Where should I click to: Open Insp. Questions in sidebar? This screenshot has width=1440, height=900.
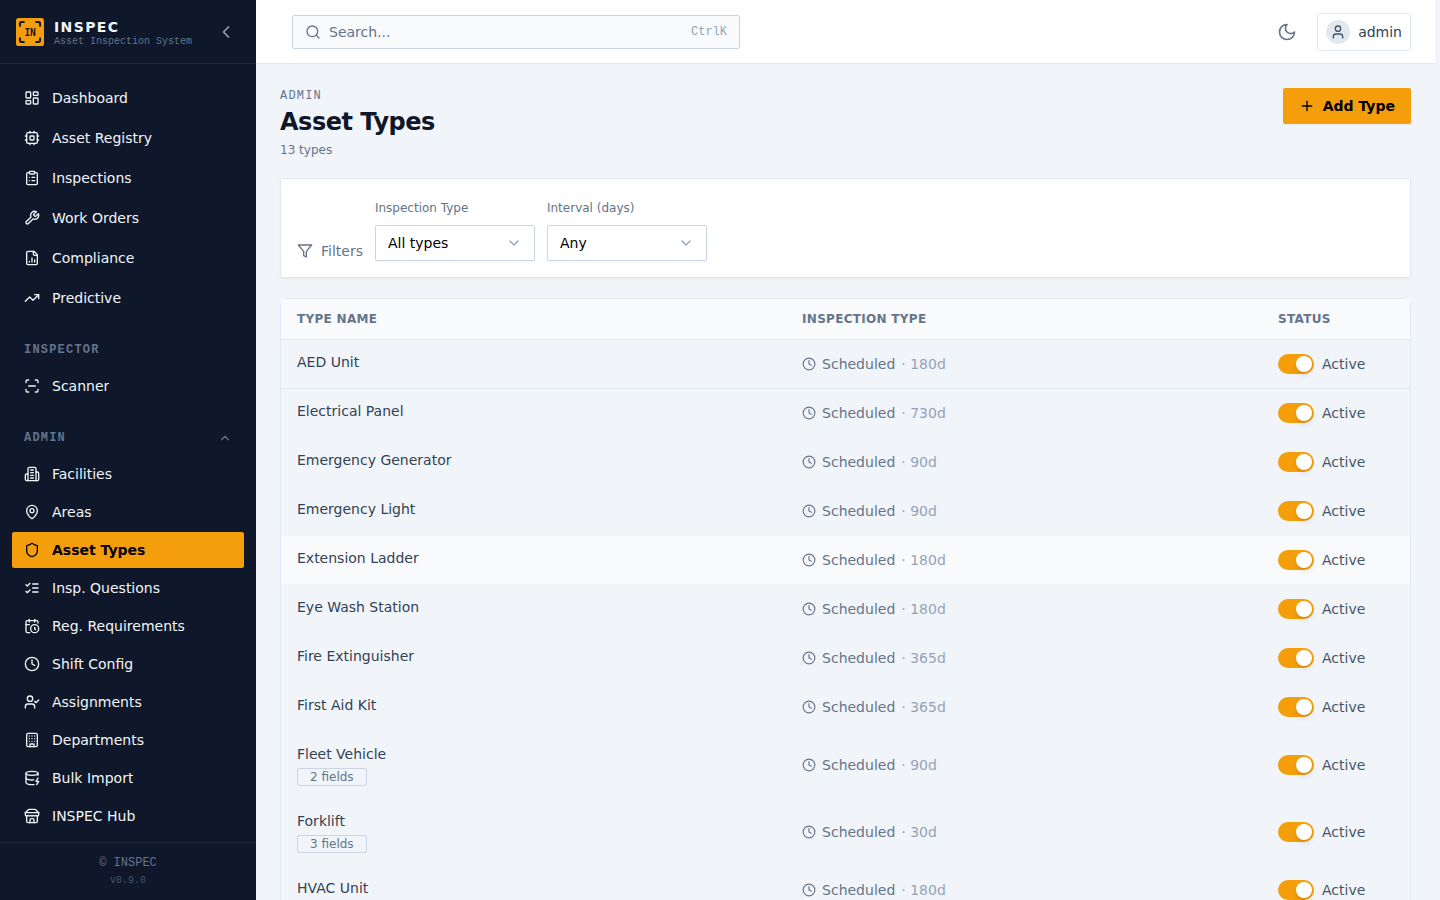click(x=128, y=588)
